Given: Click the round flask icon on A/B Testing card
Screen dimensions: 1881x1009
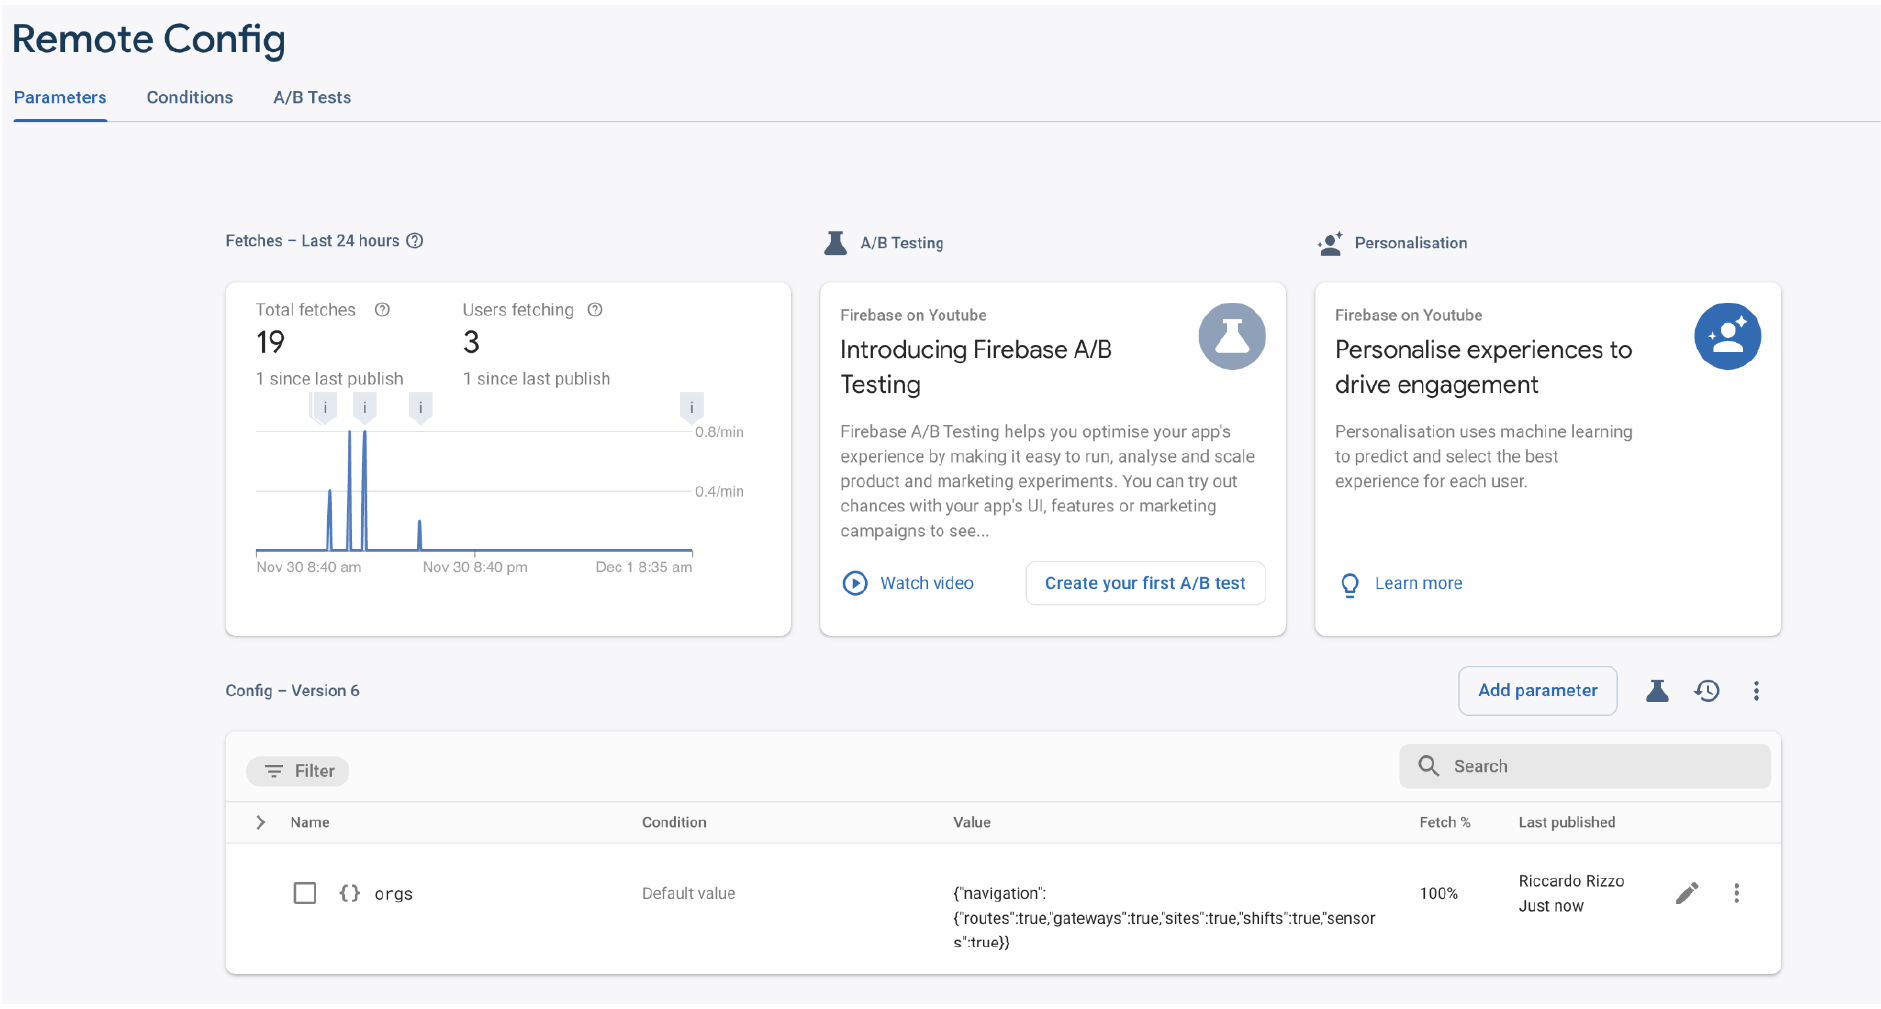Looking at the screenshot, I should (x=1232, y=336).
